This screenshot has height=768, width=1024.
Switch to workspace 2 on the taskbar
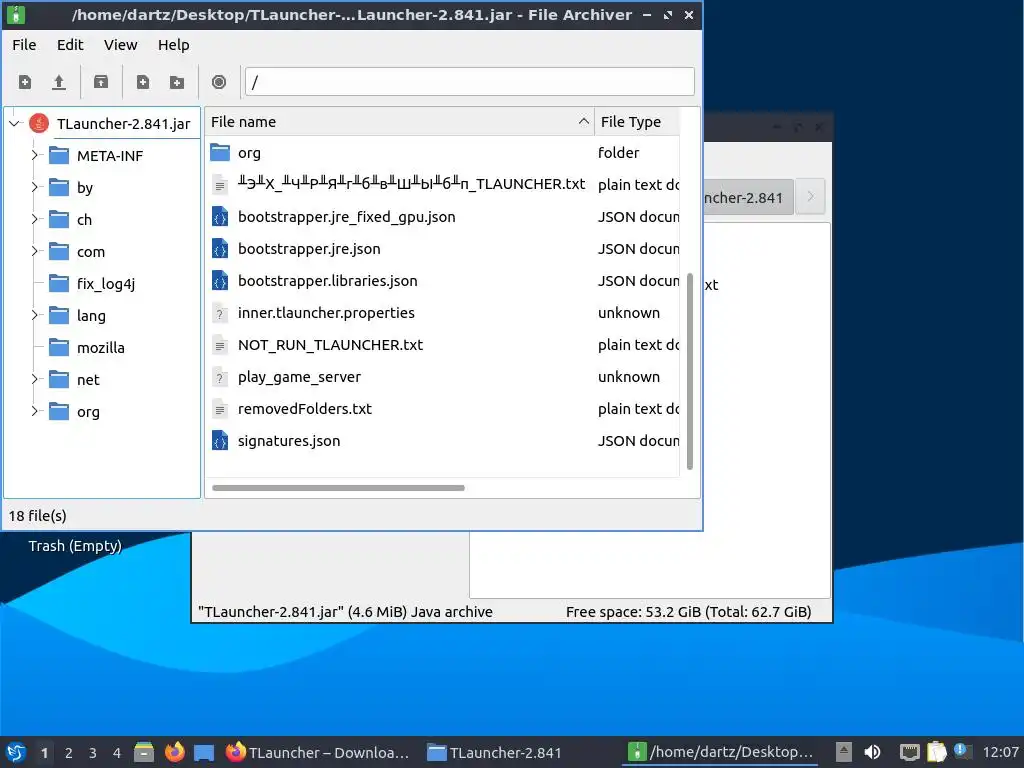pyautogui.click(x=69, y=753)
